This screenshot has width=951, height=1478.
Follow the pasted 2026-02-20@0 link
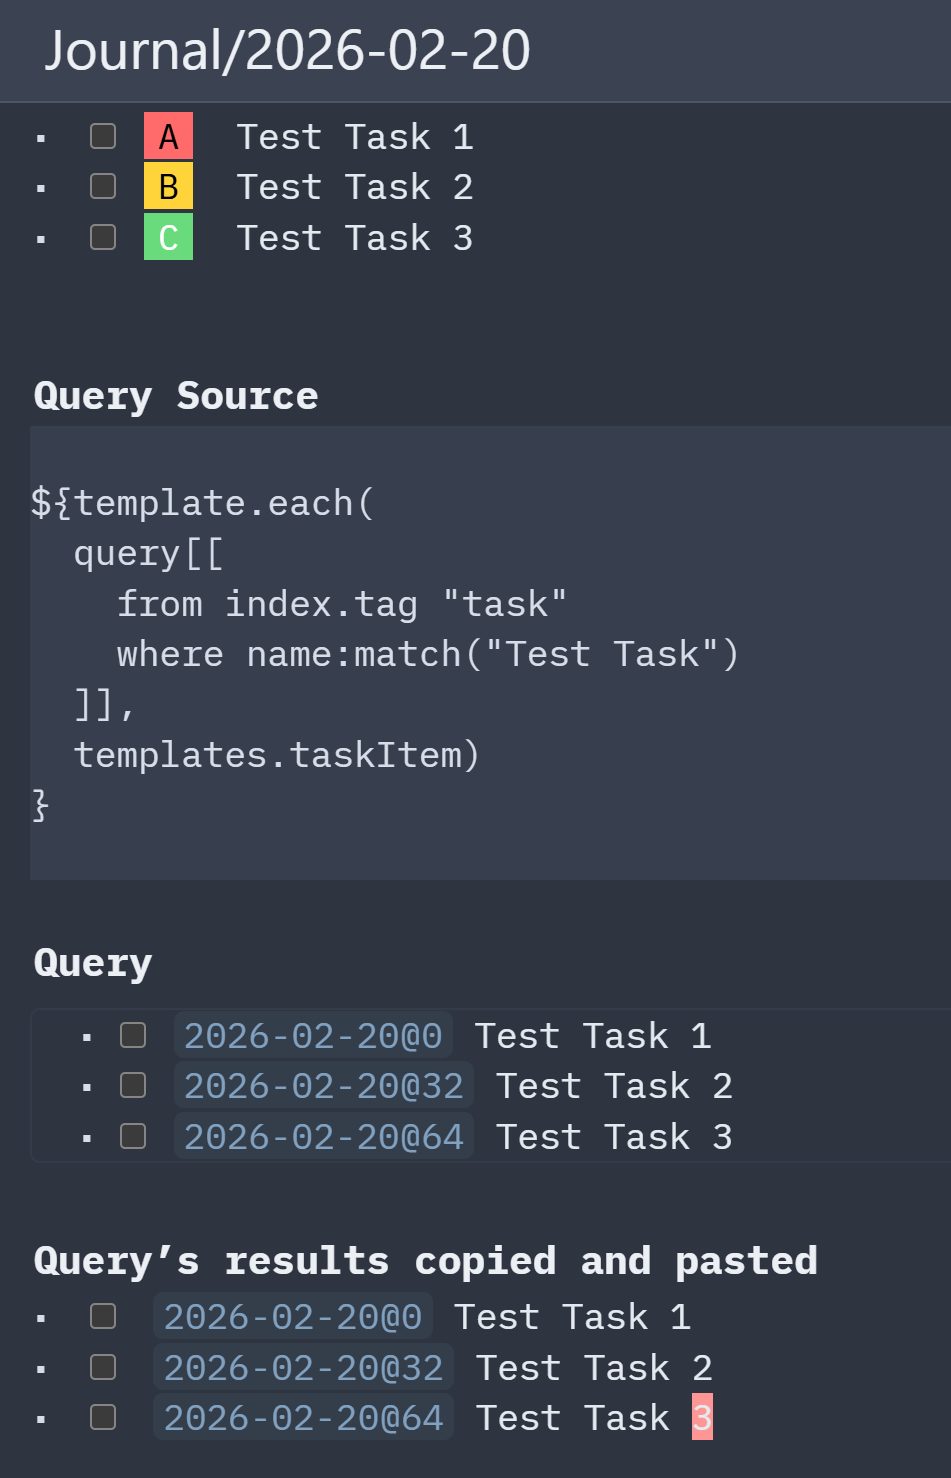(293, 1316)
